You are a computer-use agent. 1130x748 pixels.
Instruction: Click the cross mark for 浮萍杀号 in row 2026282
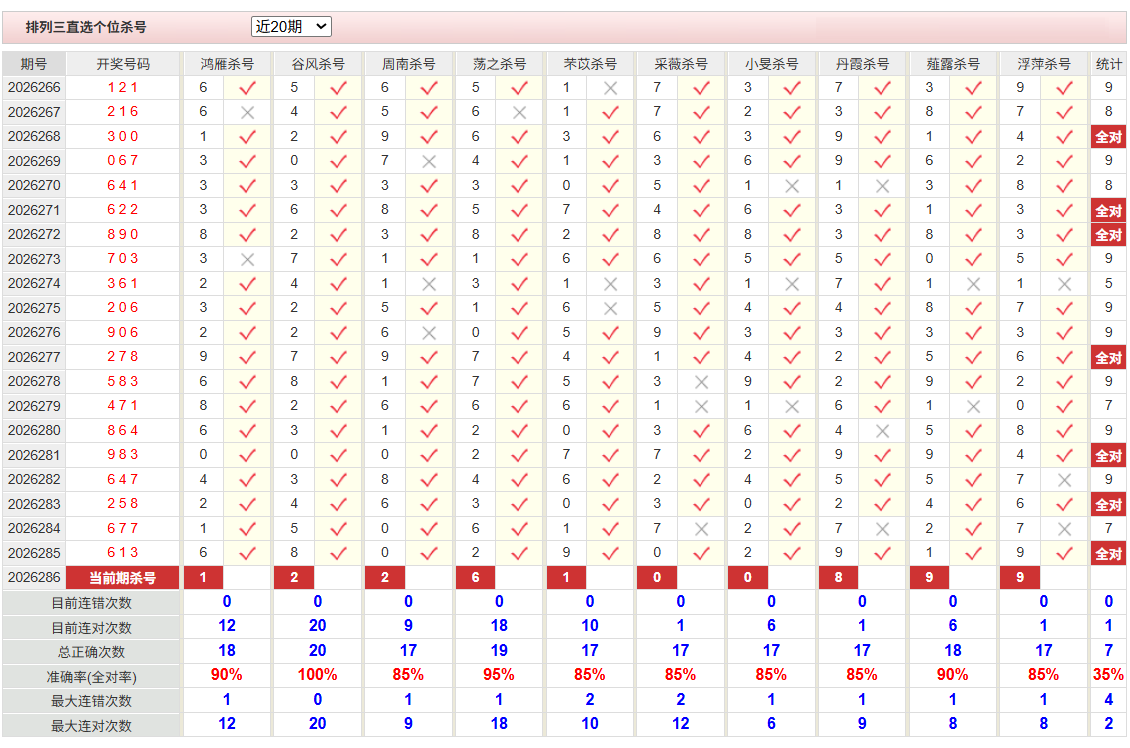point(1064,480)
